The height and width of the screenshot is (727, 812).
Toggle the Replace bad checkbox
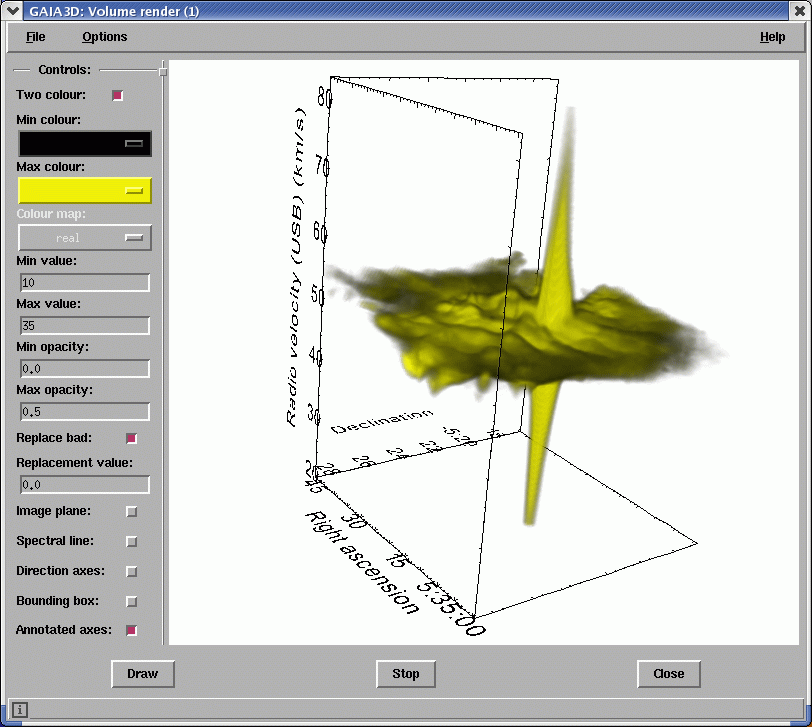point(132,439)
